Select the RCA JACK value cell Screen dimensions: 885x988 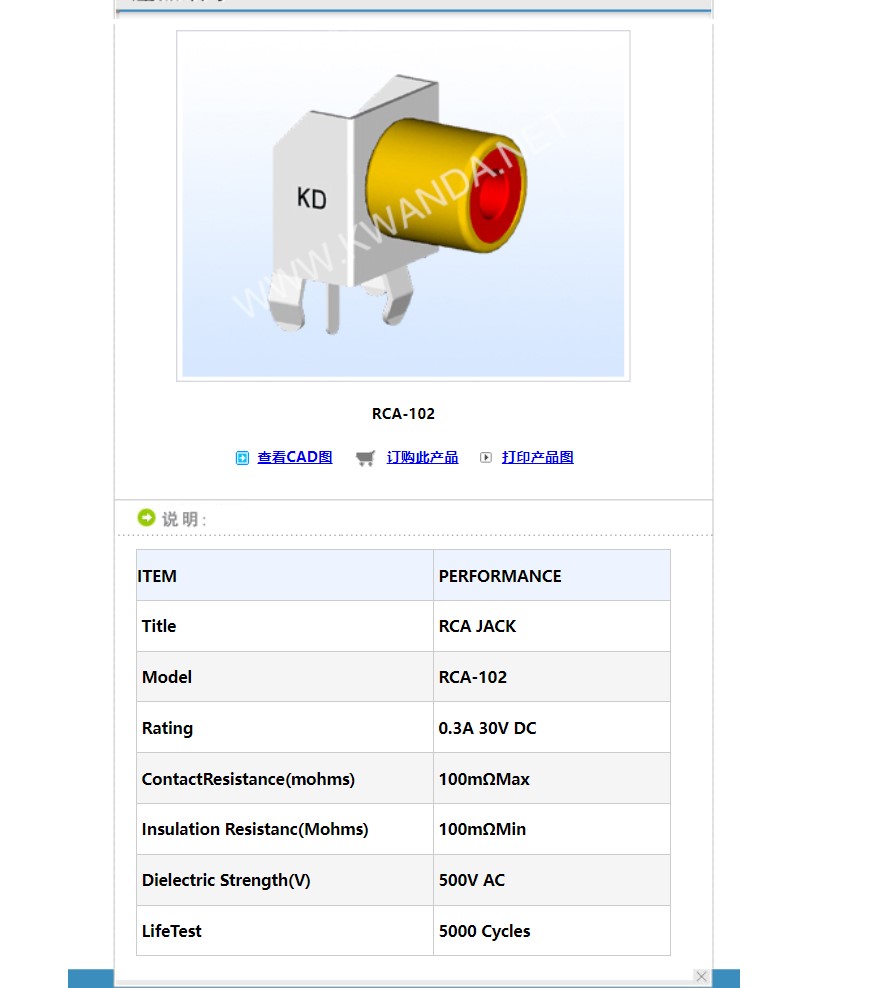552,626
